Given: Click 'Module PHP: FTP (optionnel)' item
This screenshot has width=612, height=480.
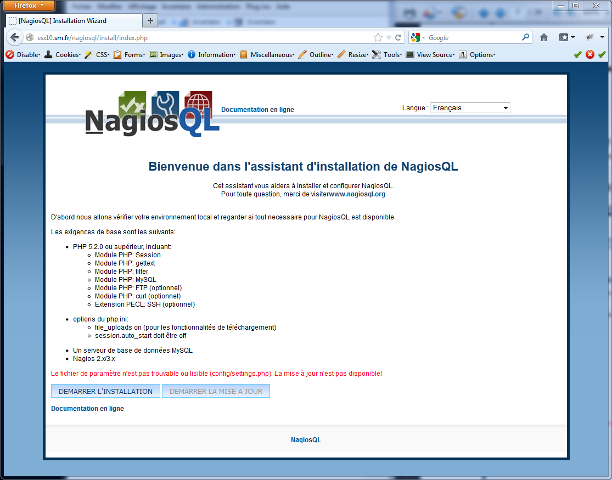Looking at the screenshot, I should click(x=138, y=288).
